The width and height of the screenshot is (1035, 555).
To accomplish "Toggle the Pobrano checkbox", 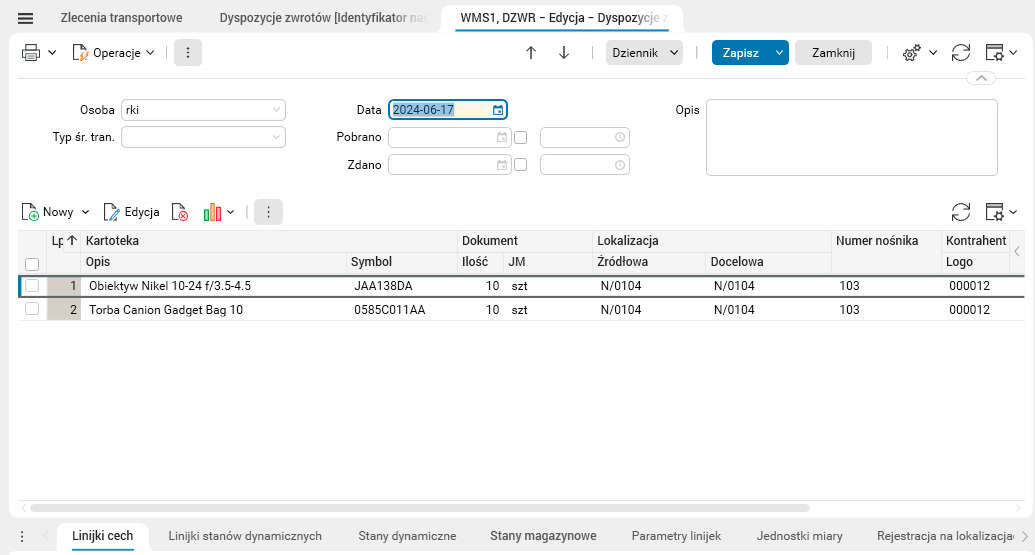I will tap(521, 137).
